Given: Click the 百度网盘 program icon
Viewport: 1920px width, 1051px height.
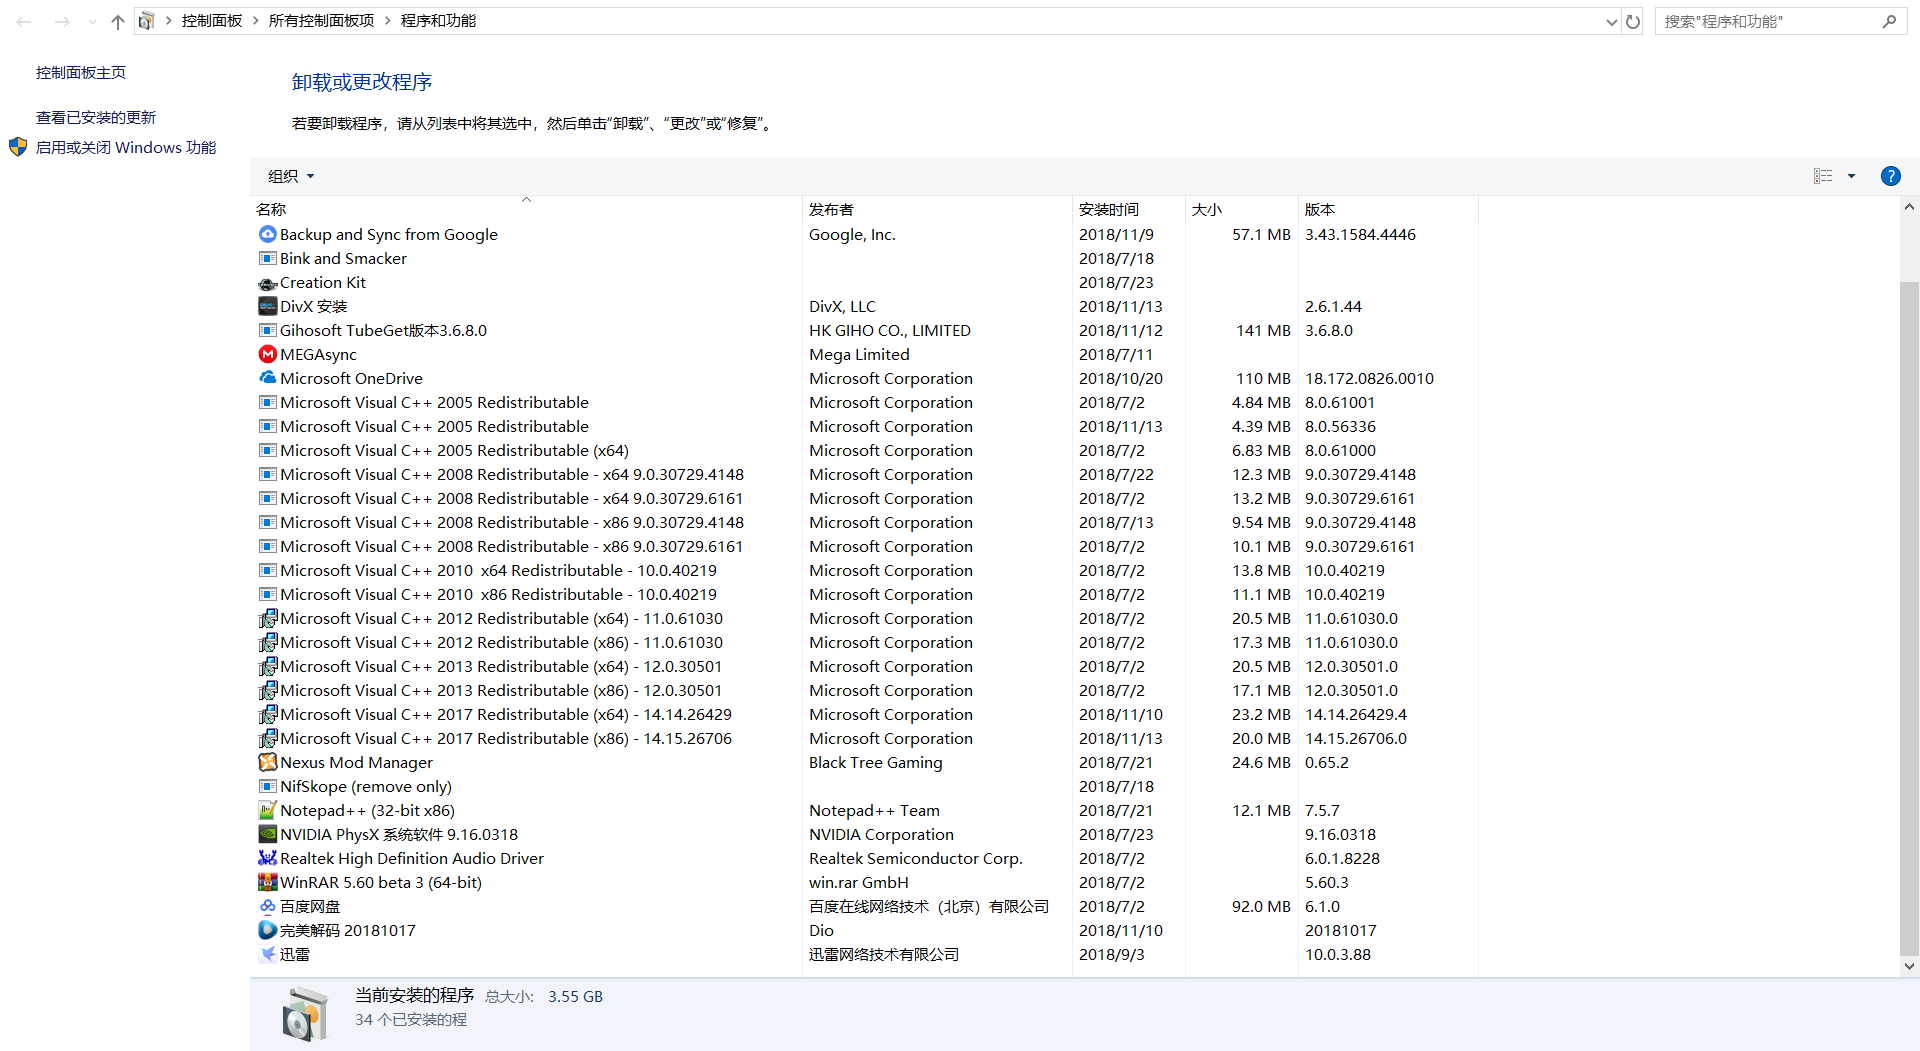Looking at the screenshot, I should coord(267,906).
